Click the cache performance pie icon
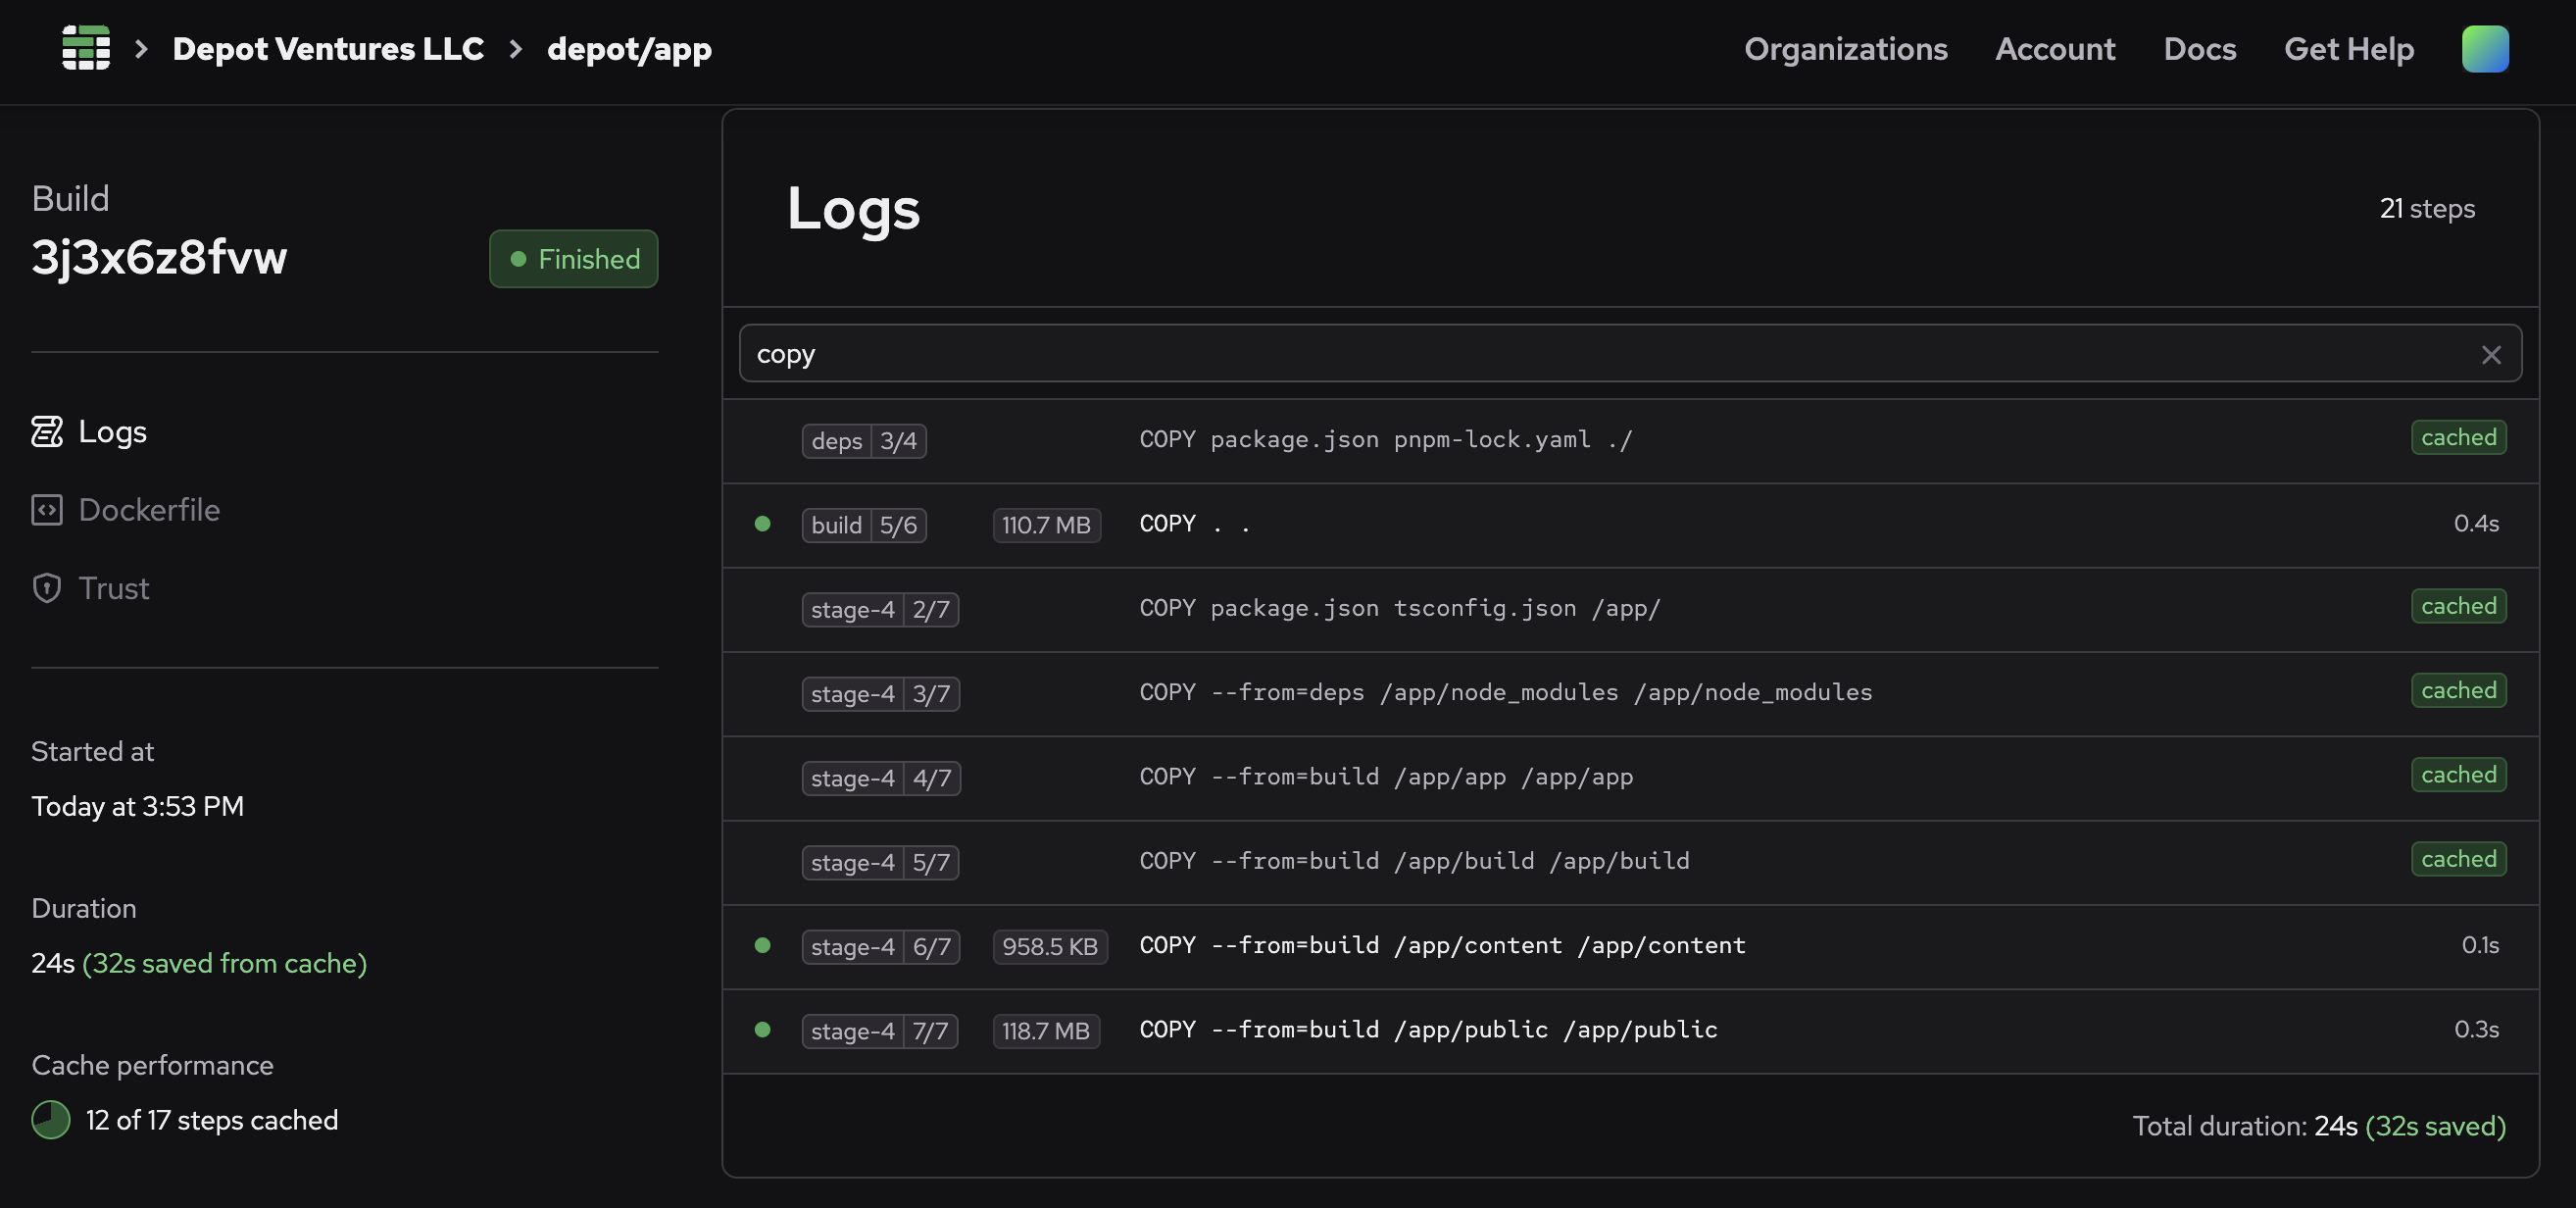Image resolution: width=2576 pixels, height=1208 pixels. [51, 1120]
